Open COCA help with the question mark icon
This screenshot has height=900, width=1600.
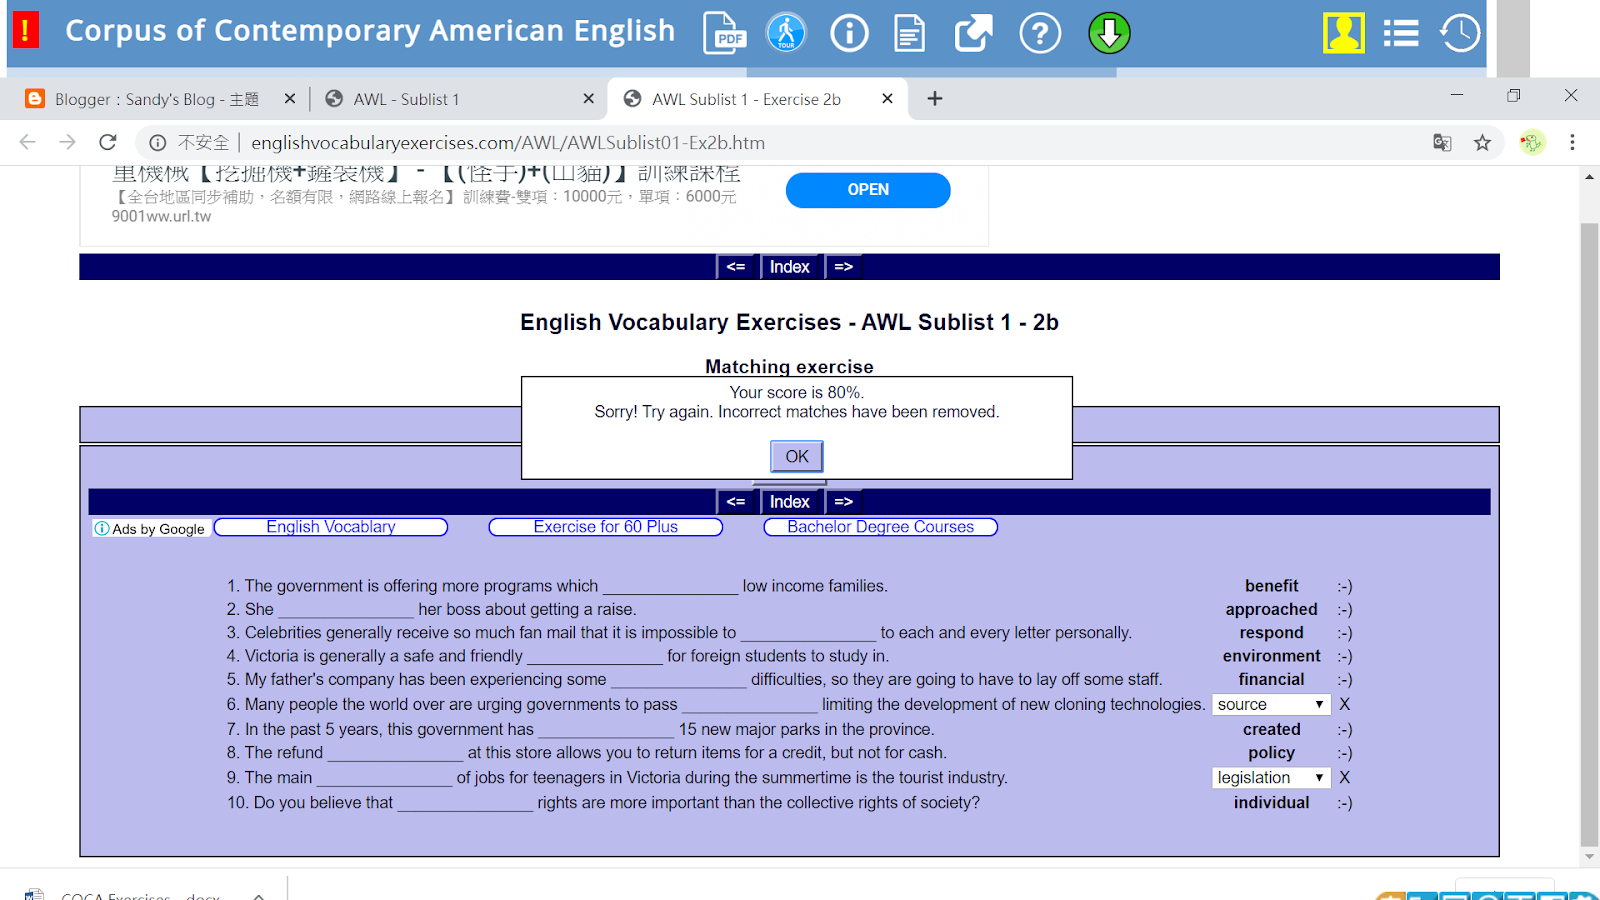pos(1040,33)
